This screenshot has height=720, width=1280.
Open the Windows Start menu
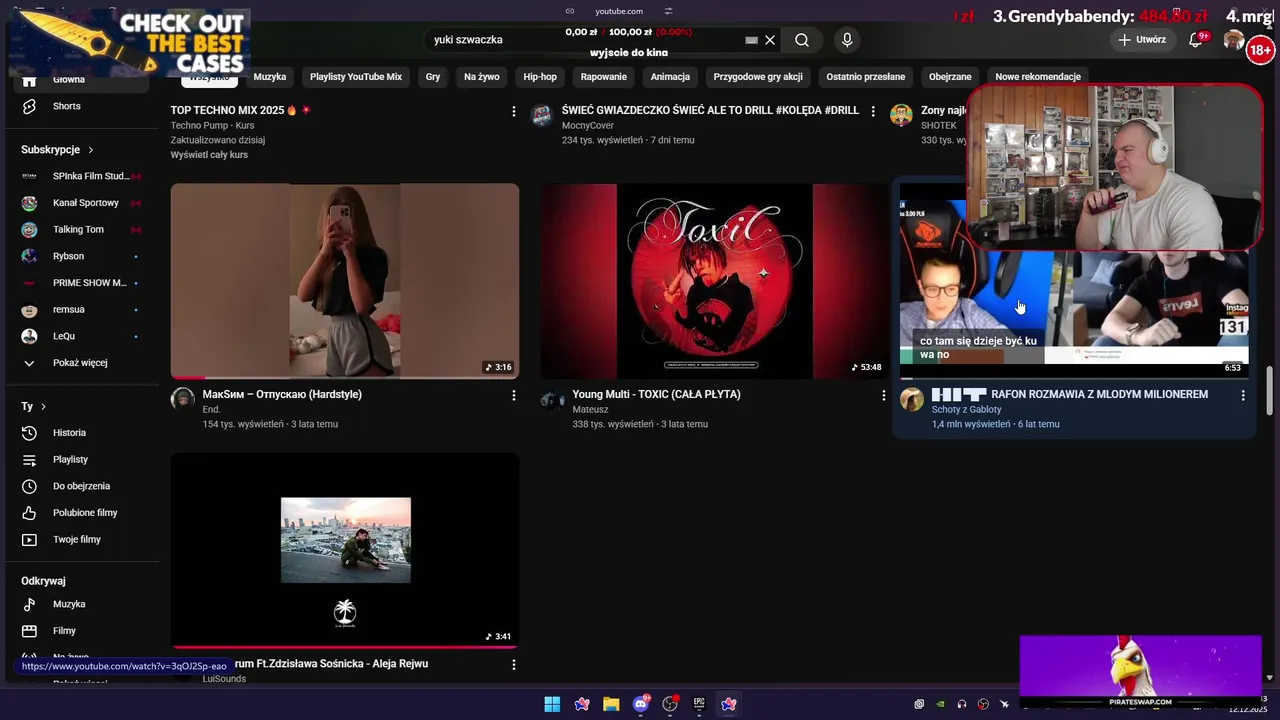coord(552,704)
